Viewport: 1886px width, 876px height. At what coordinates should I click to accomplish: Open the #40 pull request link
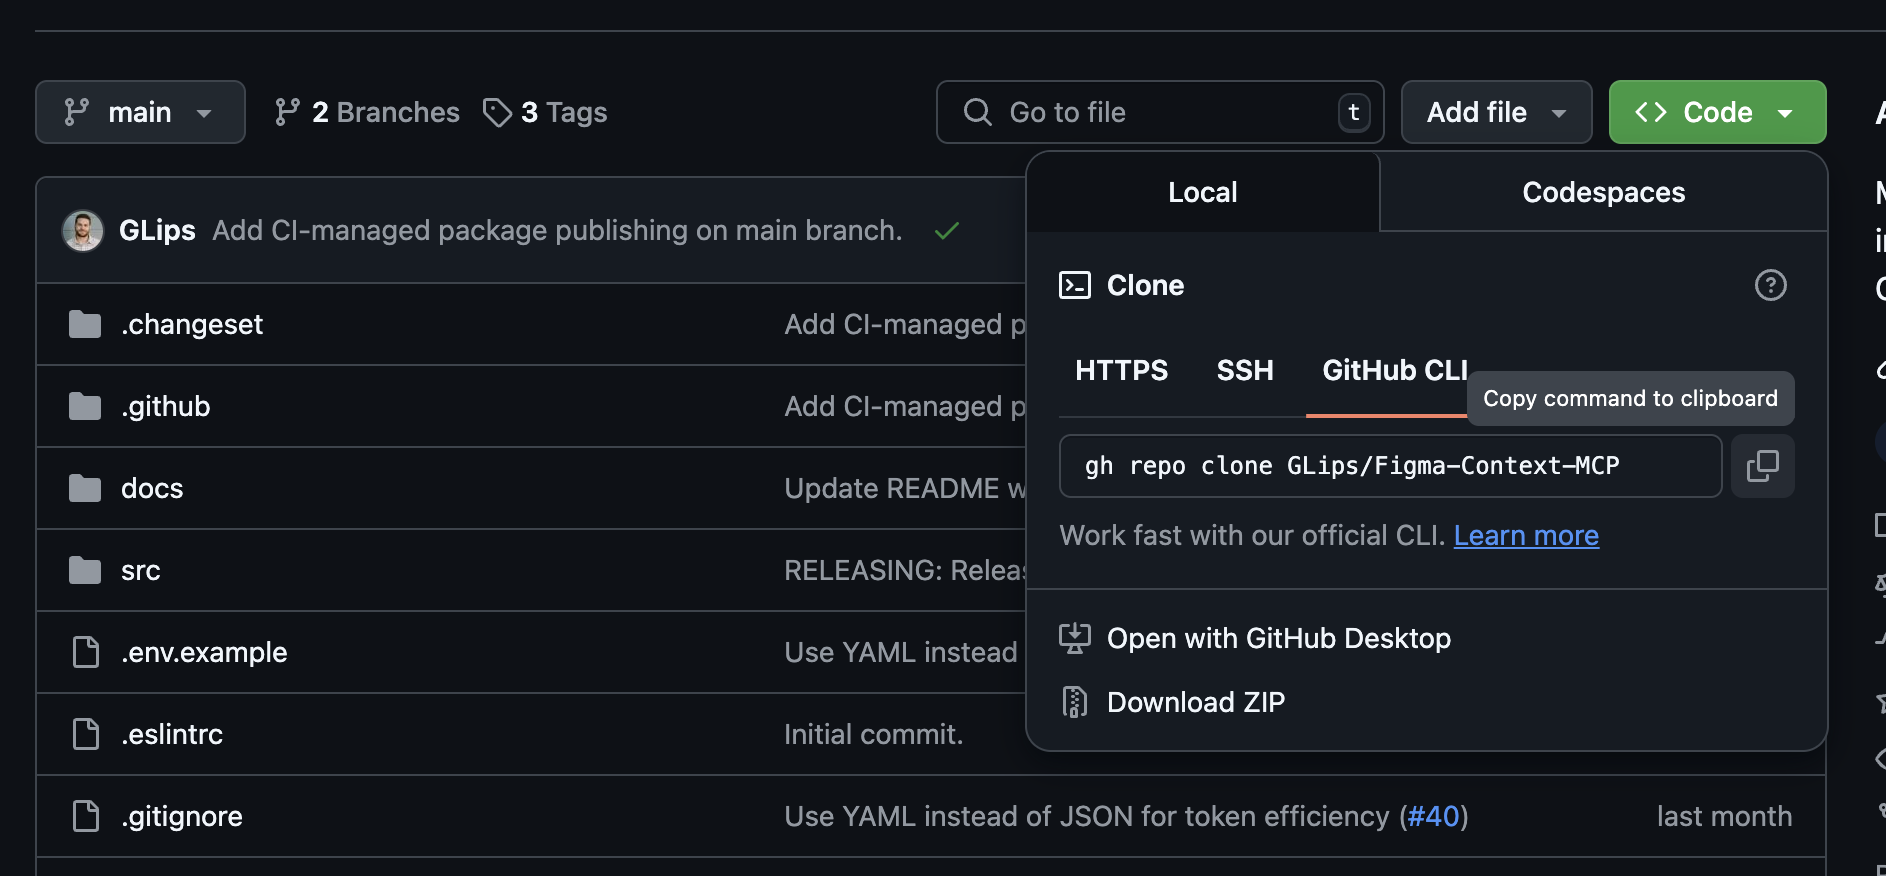pos(1434,816)
